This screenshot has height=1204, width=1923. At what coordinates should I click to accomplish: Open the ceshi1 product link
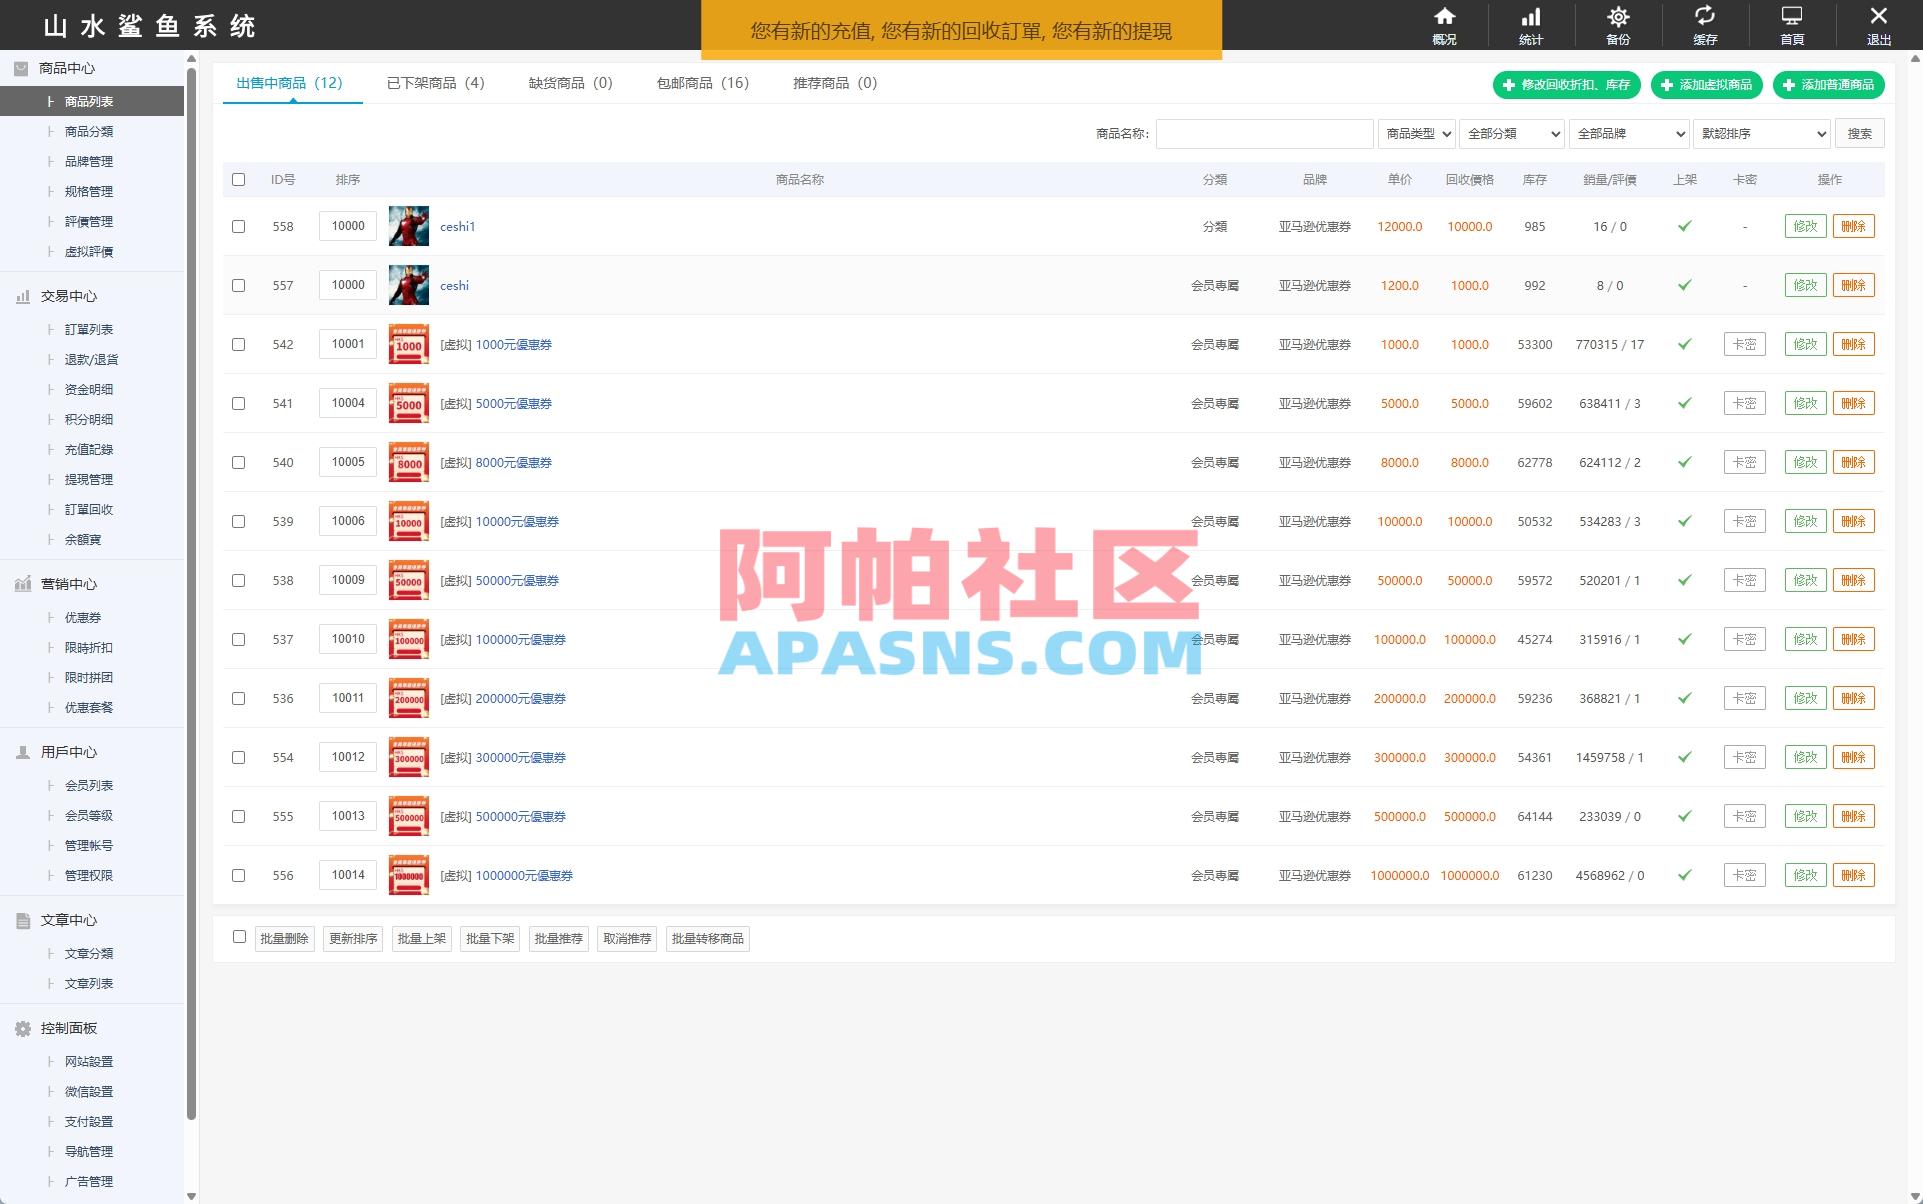point(457,226)
